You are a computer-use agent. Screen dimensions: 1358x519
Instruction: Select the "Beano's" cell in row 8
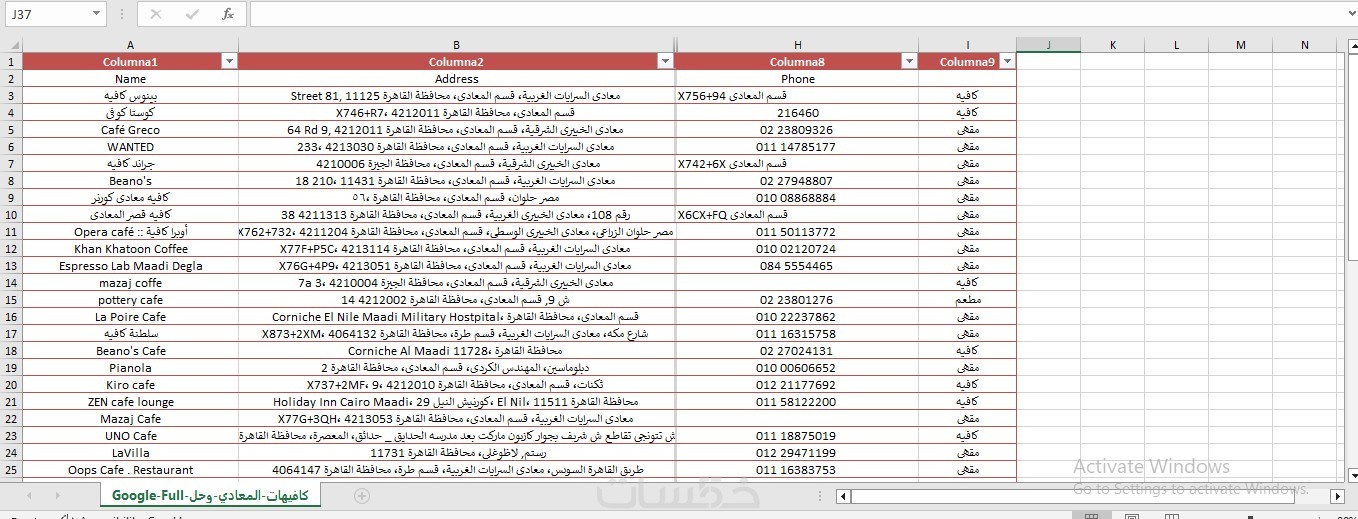coord(130,181)
